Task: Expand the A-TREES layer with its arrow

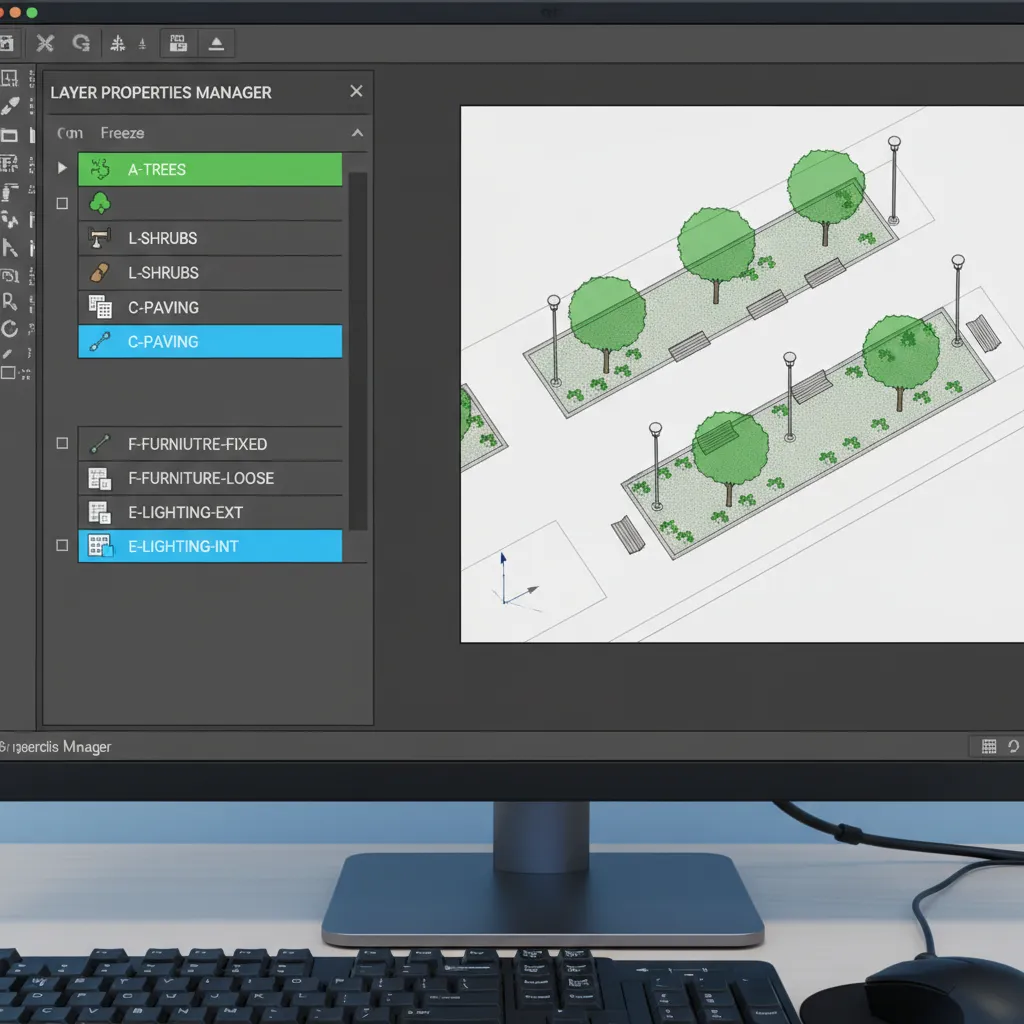Action: [x=62, y=168]
